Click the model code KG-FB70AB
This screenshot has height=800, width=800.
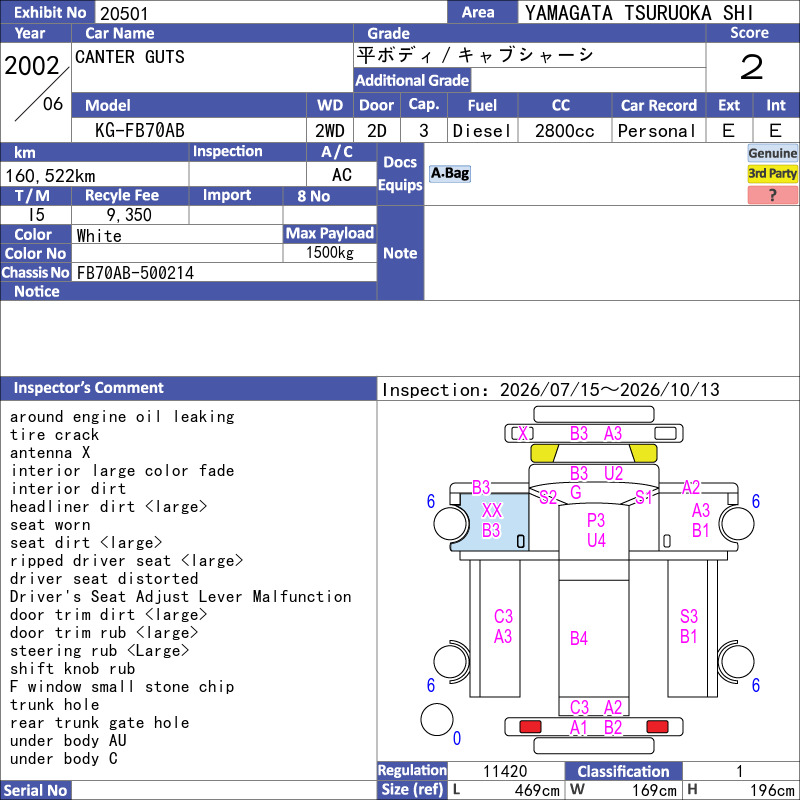139,131
